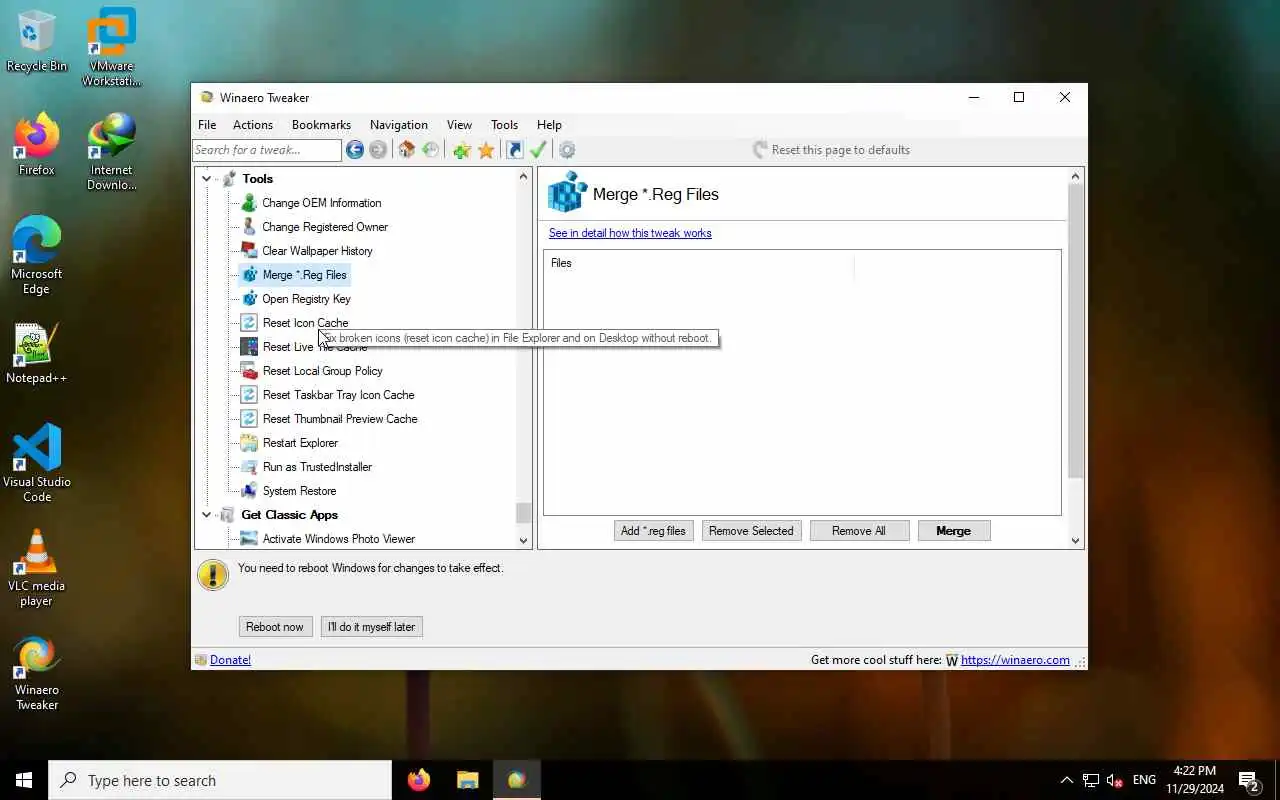The height and width of the screenshot is (800, 1280).
Task: Click the Open Registry Key icon
Action: 249,299
